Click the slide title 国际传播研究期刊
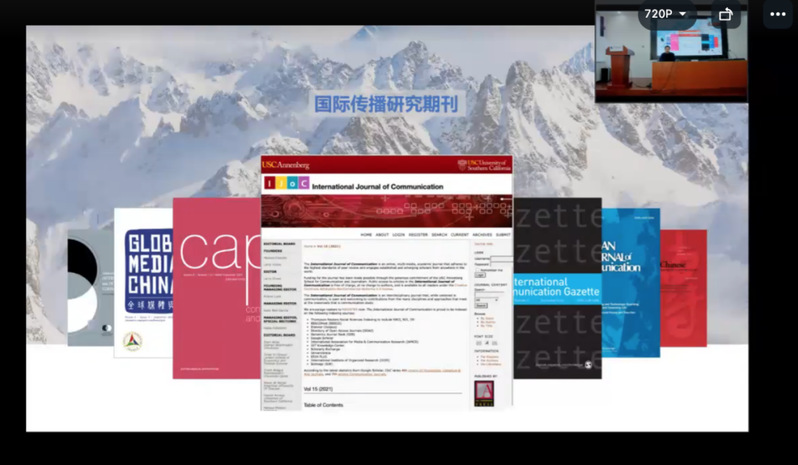 [x=386, y=104]
